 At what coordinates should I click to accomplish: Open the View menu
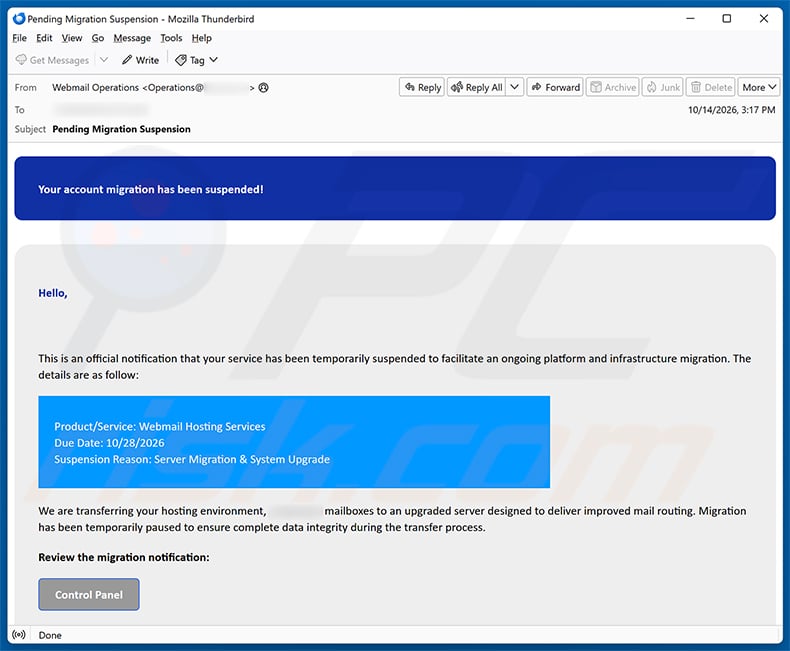click(x=72, y=38)
